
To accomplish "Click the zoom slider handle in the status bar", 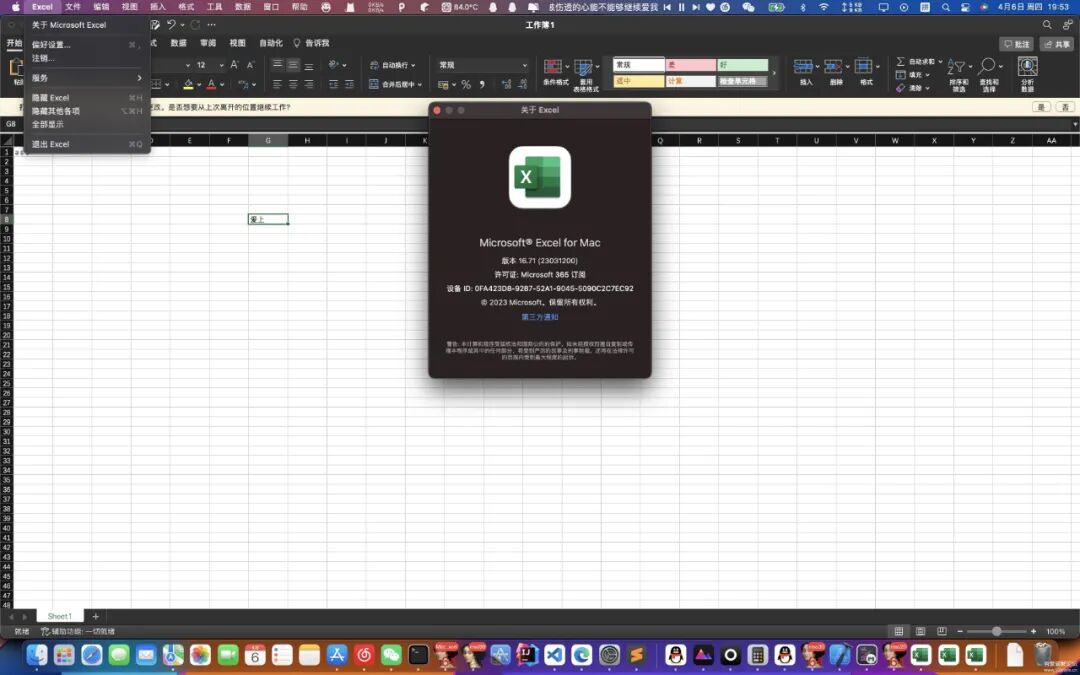I will [996, 632].
